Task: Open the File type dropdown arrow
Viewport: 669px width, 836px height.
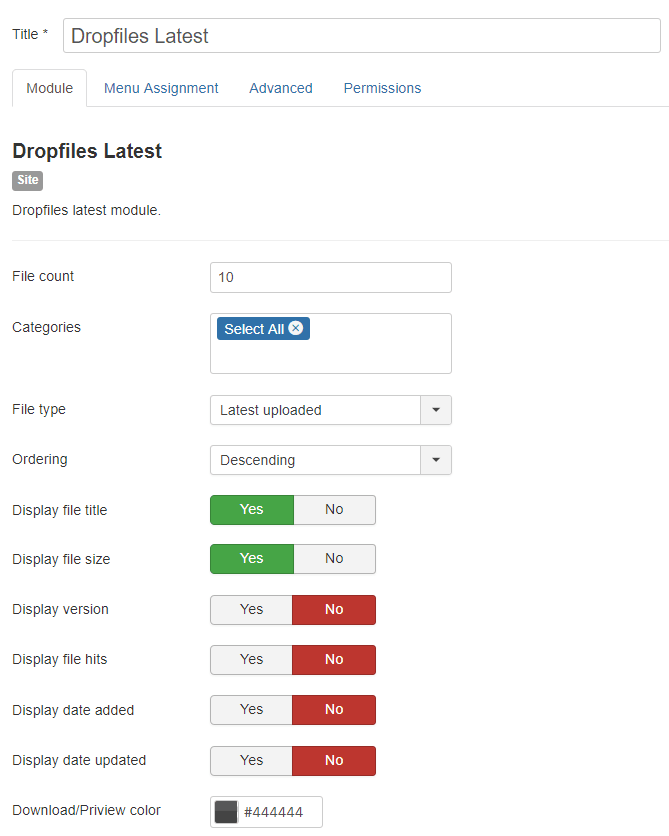Action: tap(436, 410)
